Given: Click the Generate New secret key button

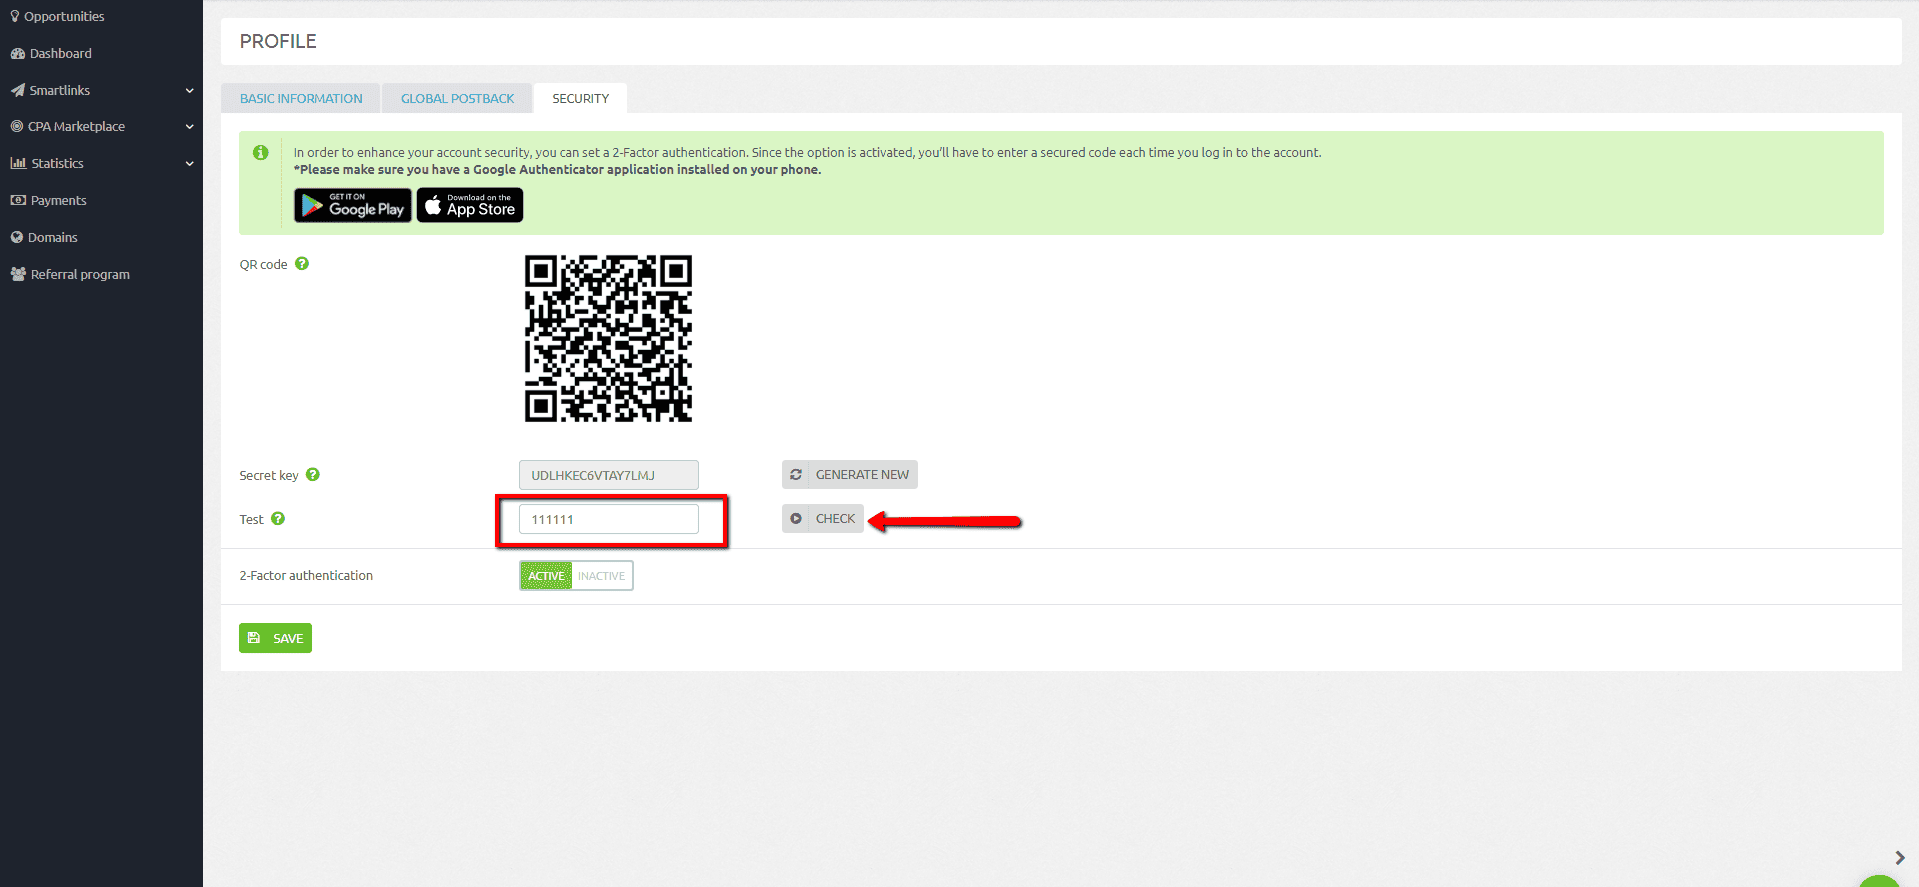Looking at the screenshot, I should pos(849,475).
